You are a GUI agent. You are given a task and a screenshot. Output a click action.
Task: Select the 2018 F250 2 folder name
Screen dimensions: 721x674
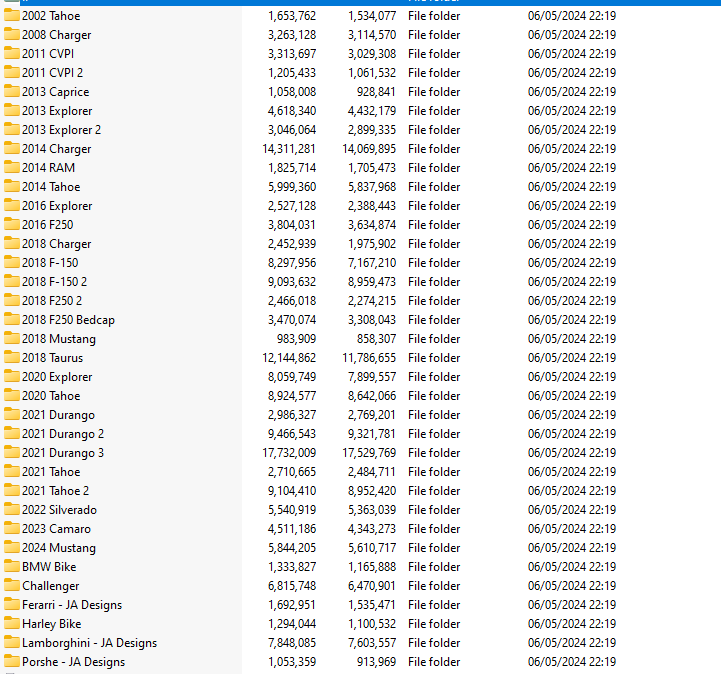pos(52,301)
